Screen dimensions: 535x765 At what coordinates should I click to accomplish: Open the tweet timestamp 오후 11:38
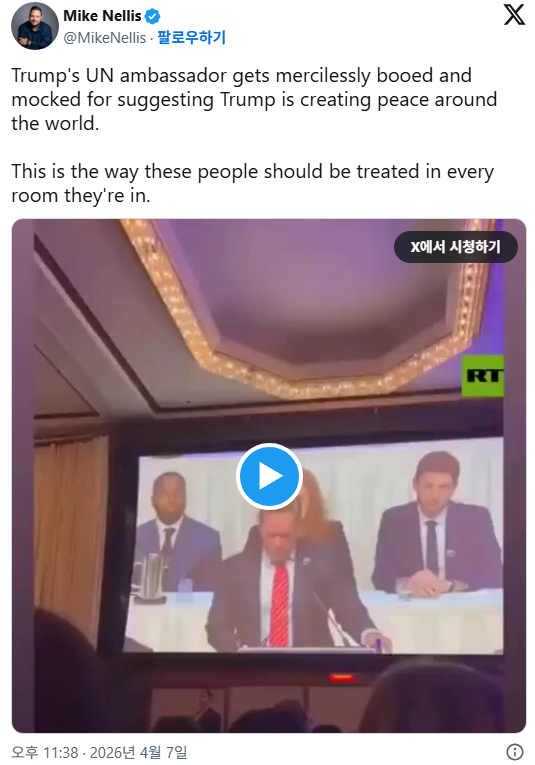(44, 752)
